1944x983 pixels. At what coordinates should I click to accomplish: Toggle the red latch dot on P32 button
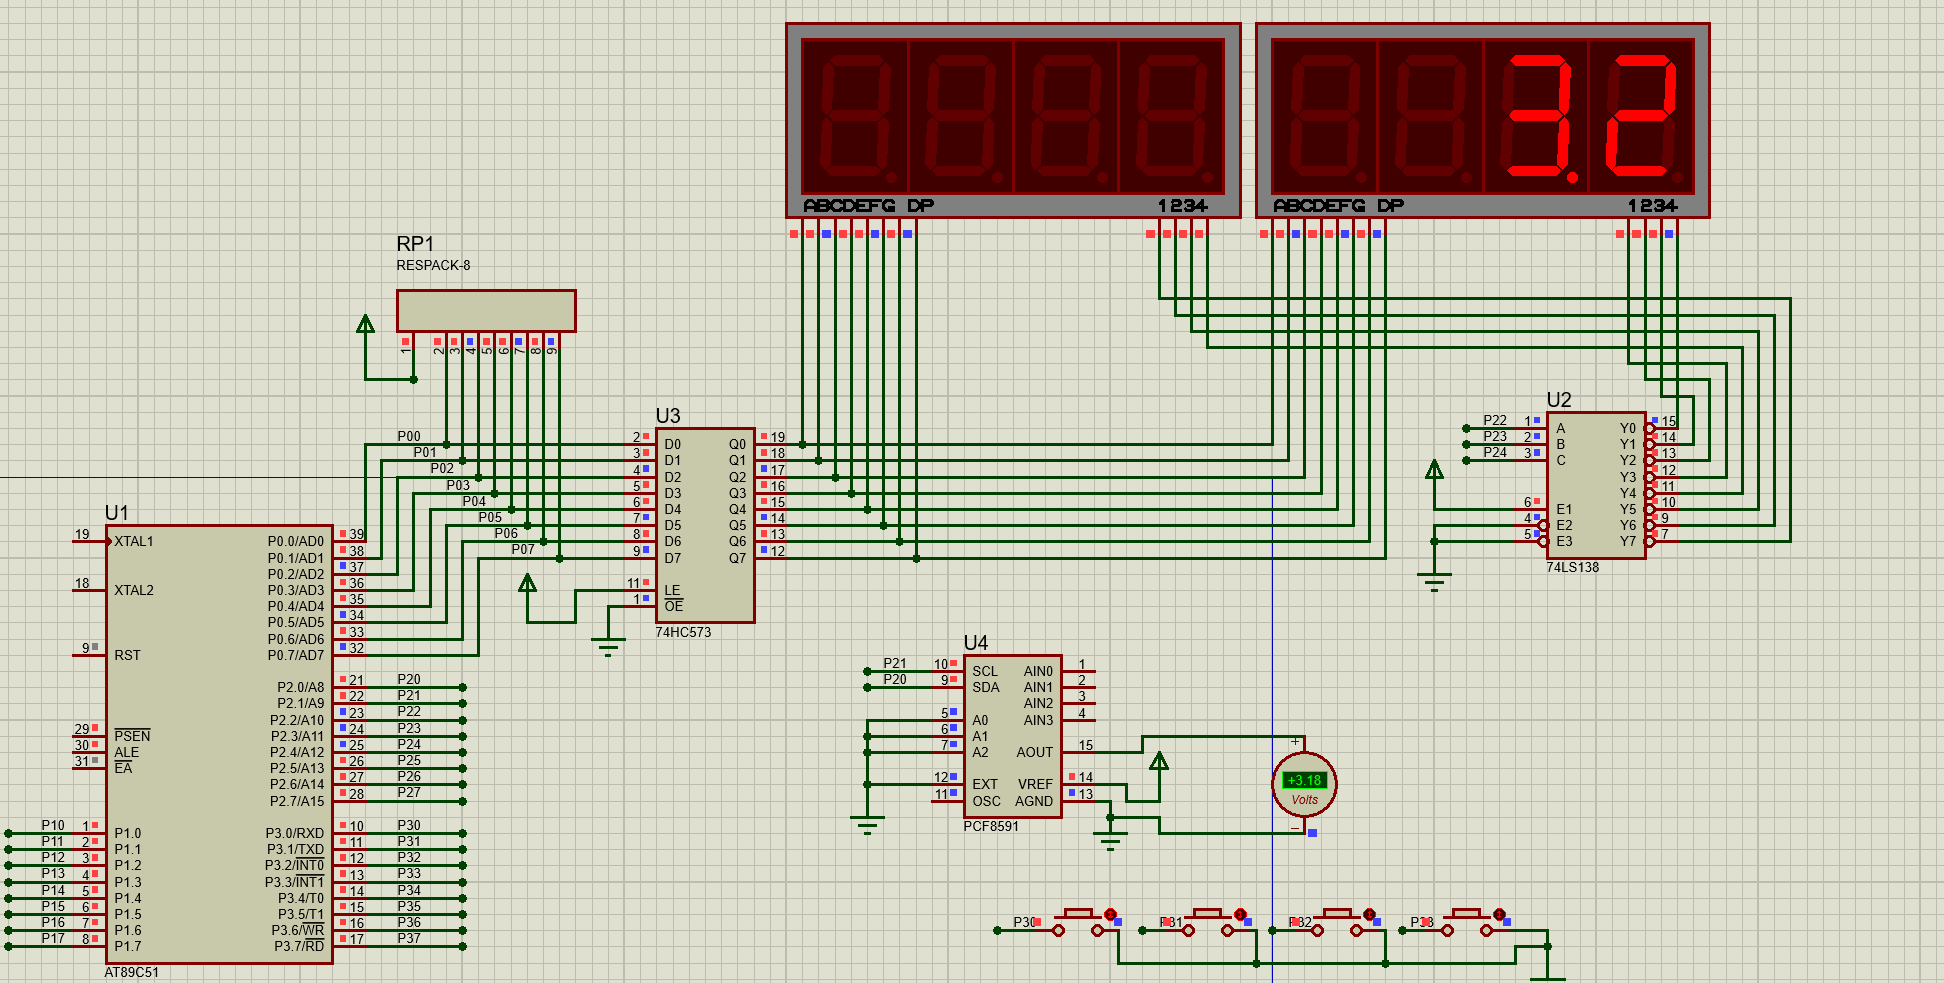1369,914
